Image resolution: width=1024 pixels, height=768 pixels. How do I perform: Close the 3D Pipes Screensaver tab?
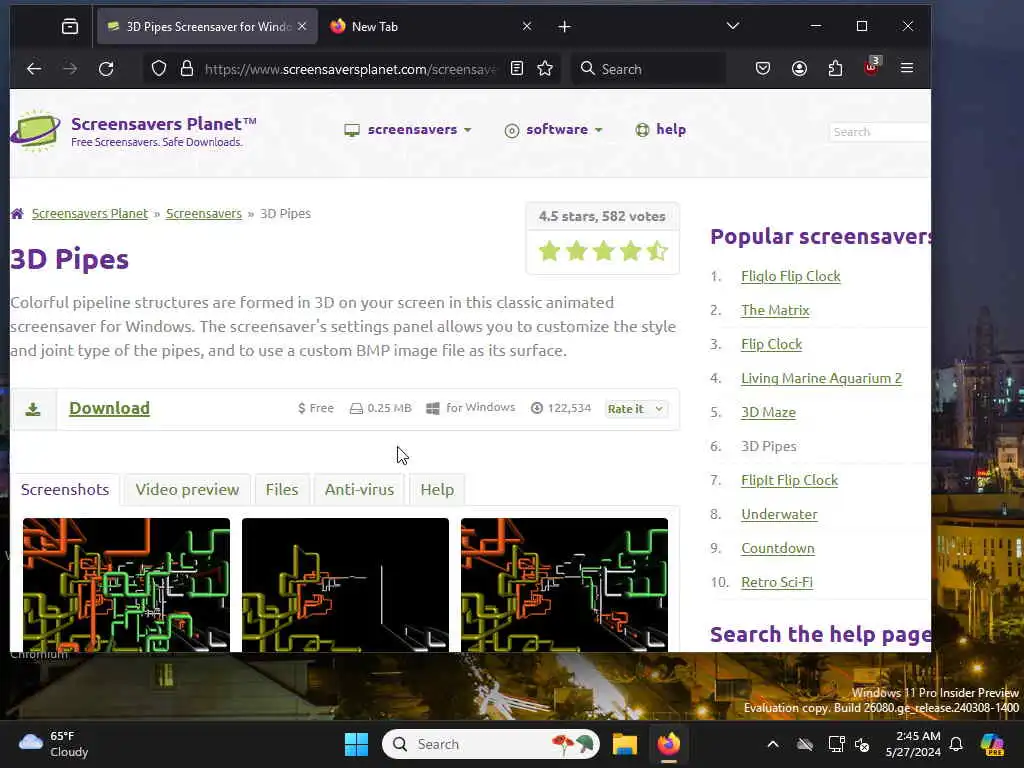[x=302, y=26]
